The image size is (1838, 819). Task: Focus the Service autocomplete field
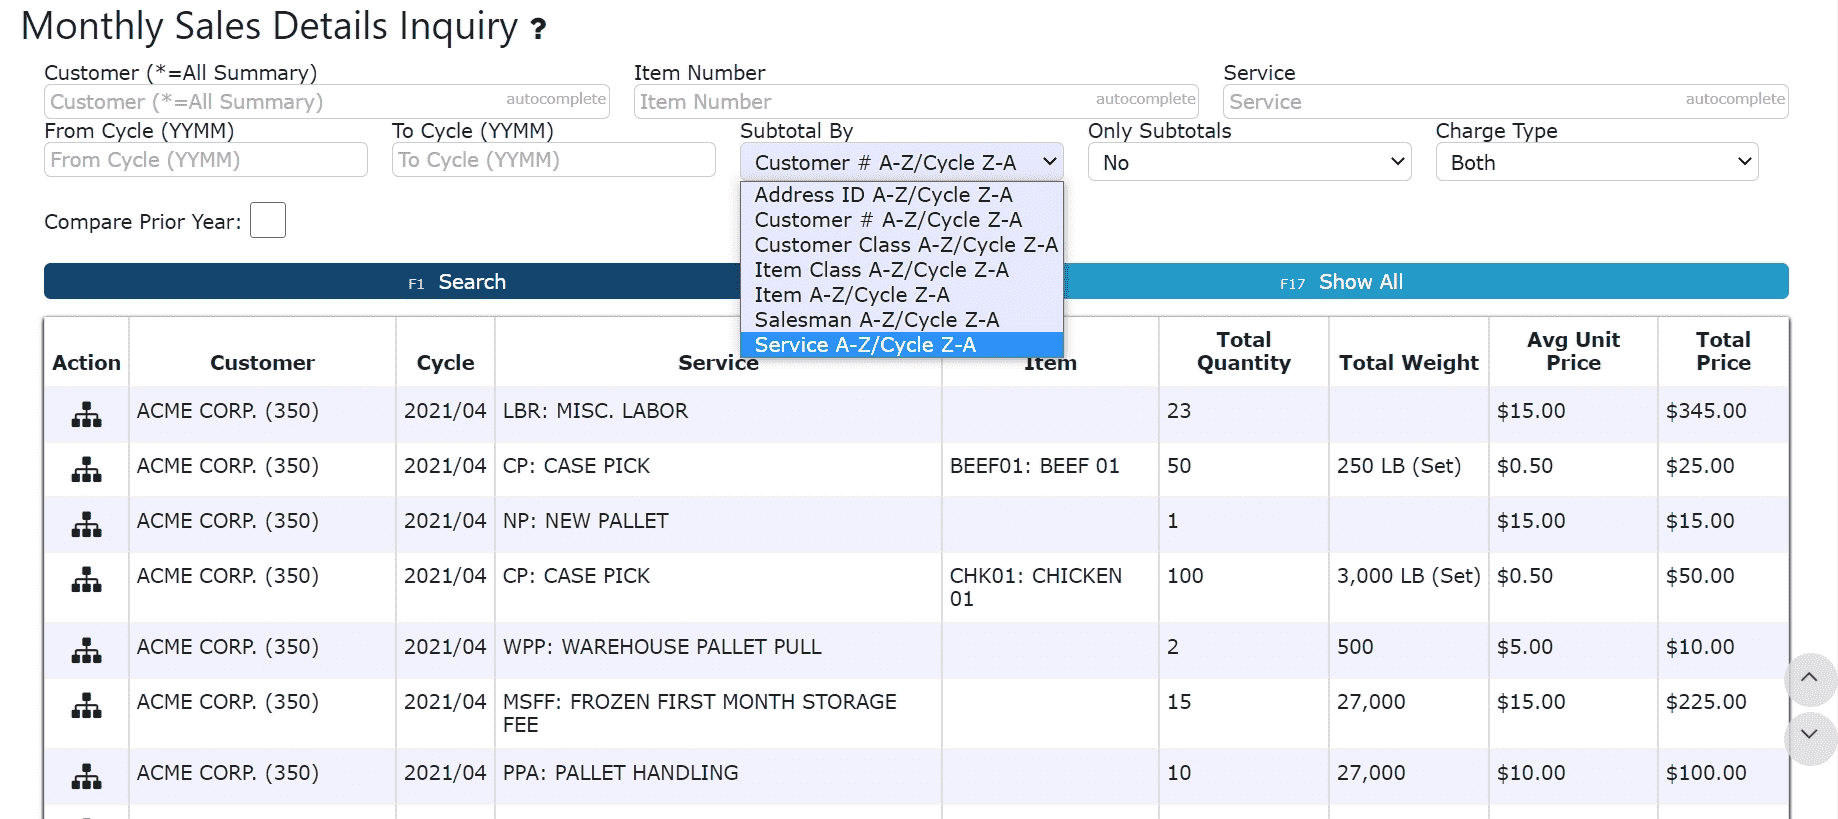pos(1506,101)
